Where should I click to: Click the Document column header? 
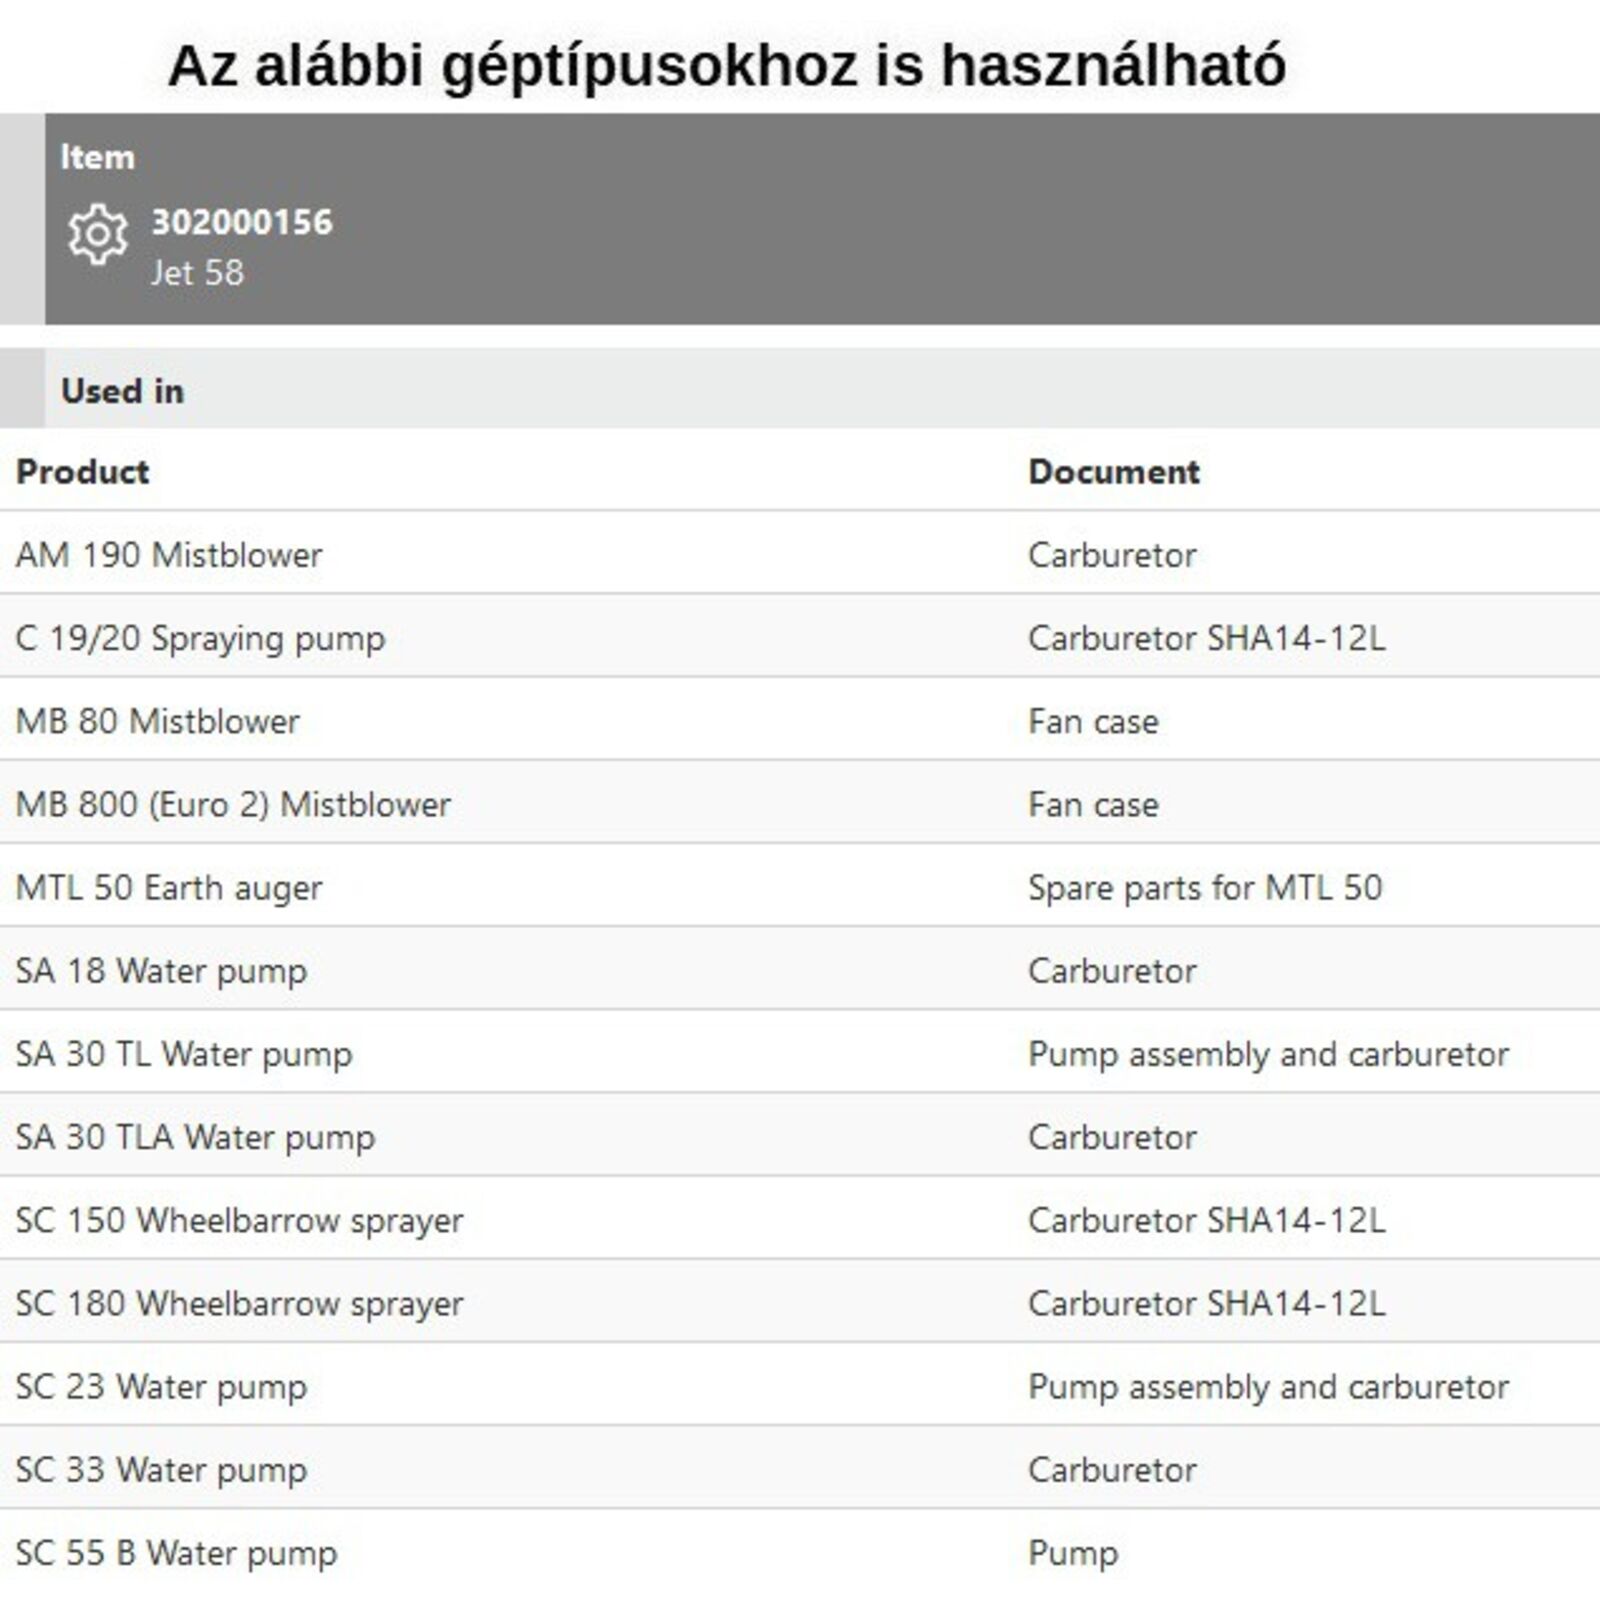coord(1113,471)
